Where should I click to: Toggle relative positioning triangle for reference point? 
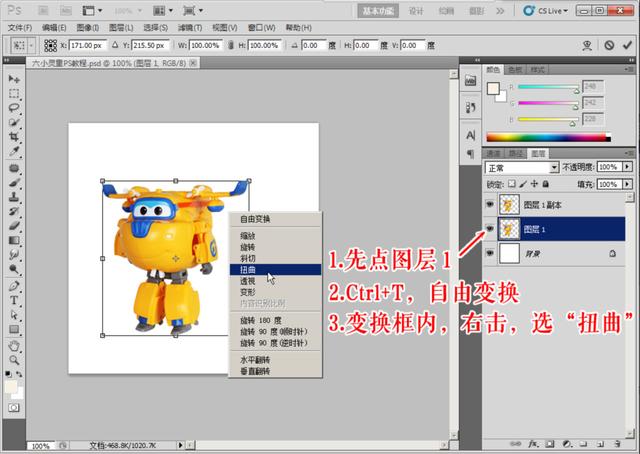(x=115, y=45)
